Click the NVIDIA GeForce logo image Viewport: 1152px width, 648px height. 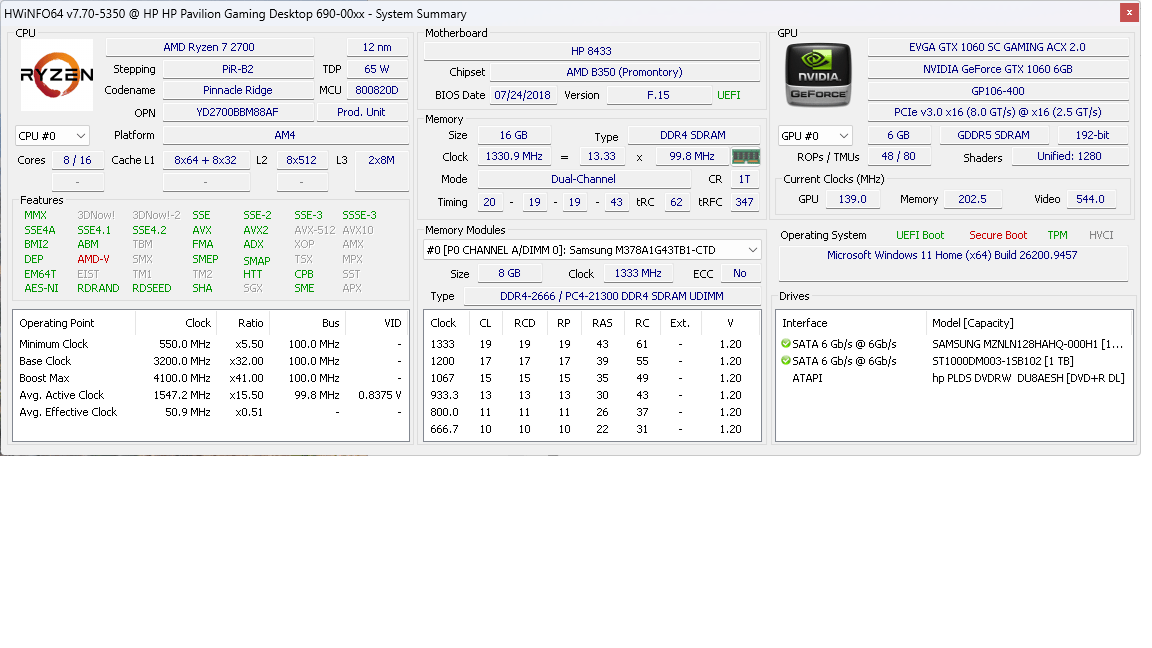(x=818, y=75)
